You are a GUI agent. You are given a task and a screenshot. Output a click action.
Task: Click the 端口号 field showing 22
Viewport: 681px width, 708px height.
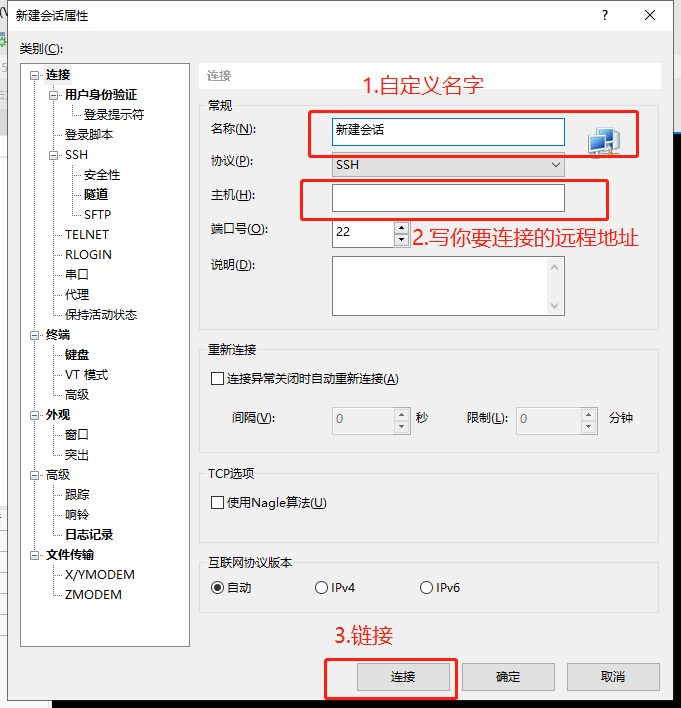click(363, 234)
